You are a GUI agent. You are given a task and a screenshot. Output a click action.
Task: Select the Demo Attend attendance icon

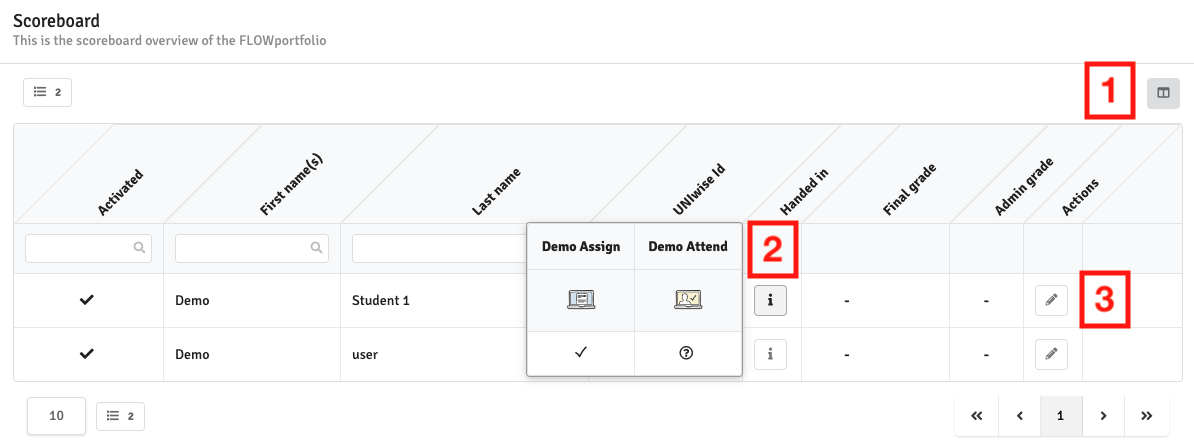688,301
